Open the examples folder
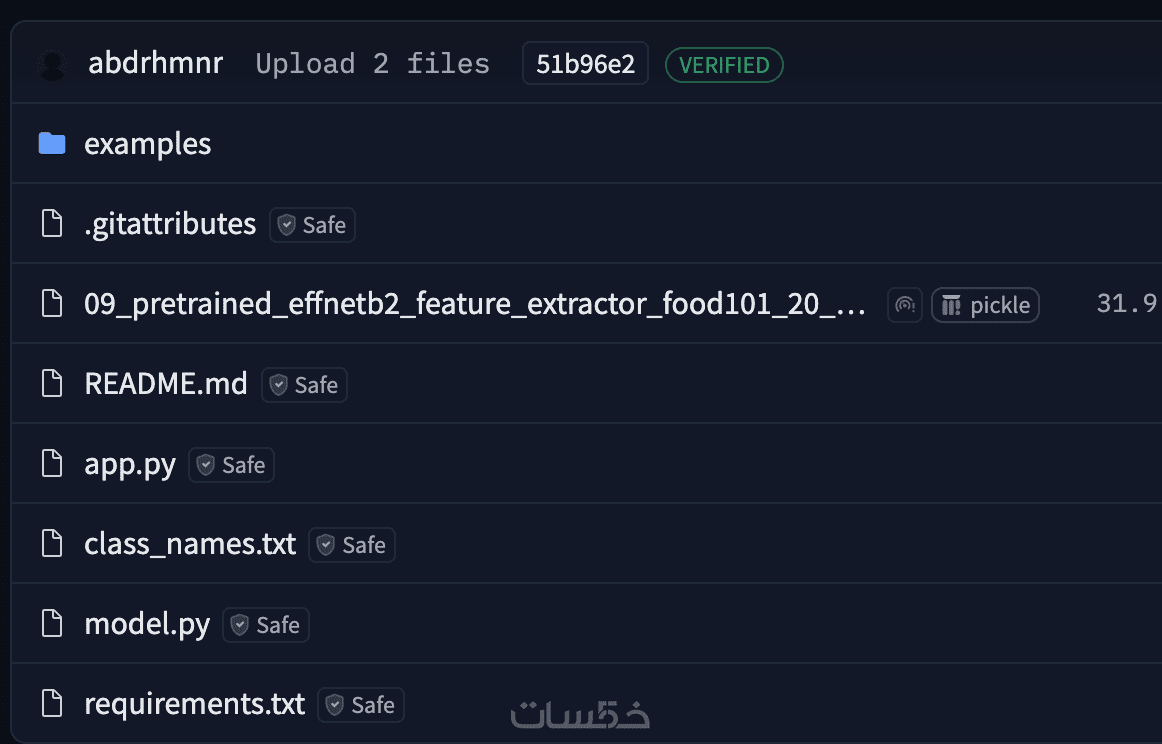Image resolution: width=1162 pixels, height=744 pixels. click(147, 144)
